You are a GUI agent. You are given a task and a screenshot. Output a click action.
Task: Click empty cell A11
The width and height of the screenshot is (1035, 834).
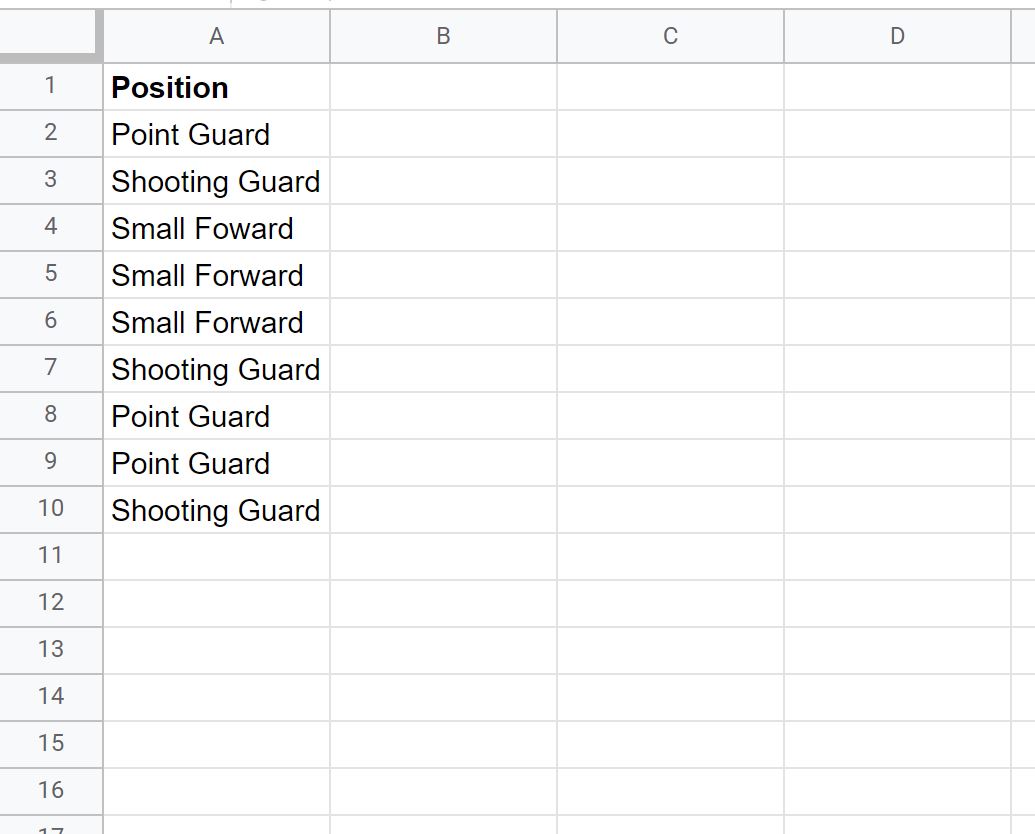click(x=217, y=557)
